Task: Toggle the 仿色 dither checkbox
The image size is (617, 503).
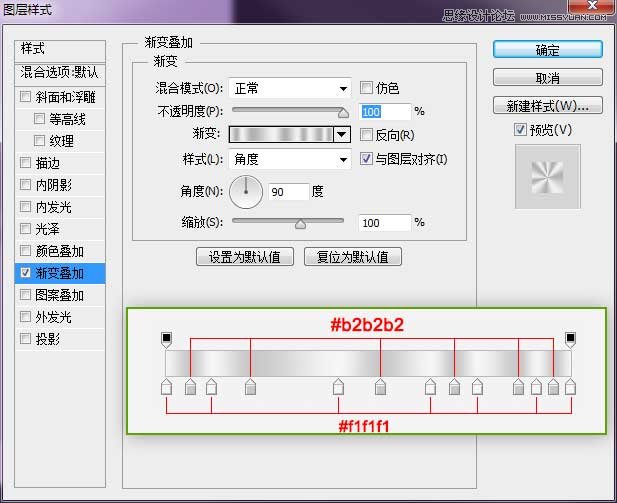Action: [366, 88]
